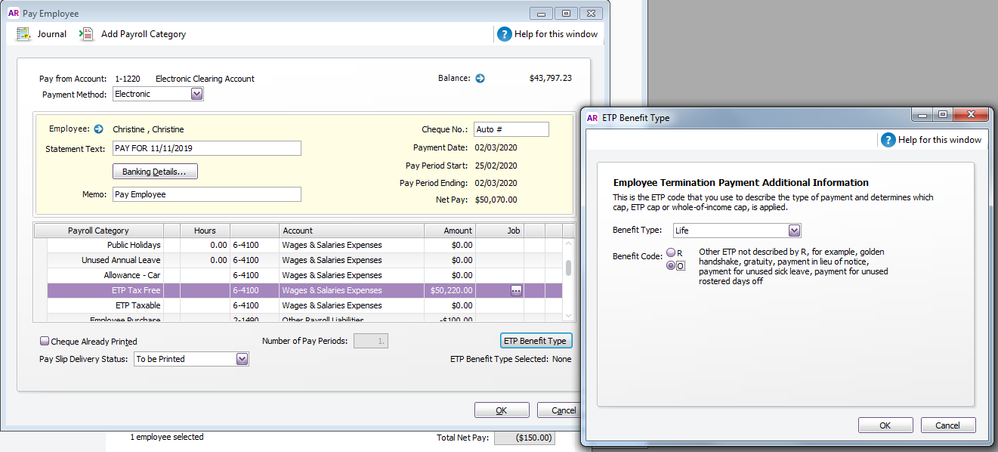Tick the Cheque Already Printed checkbox
This screenshot has height=452, width=998.
coord(44,341)
